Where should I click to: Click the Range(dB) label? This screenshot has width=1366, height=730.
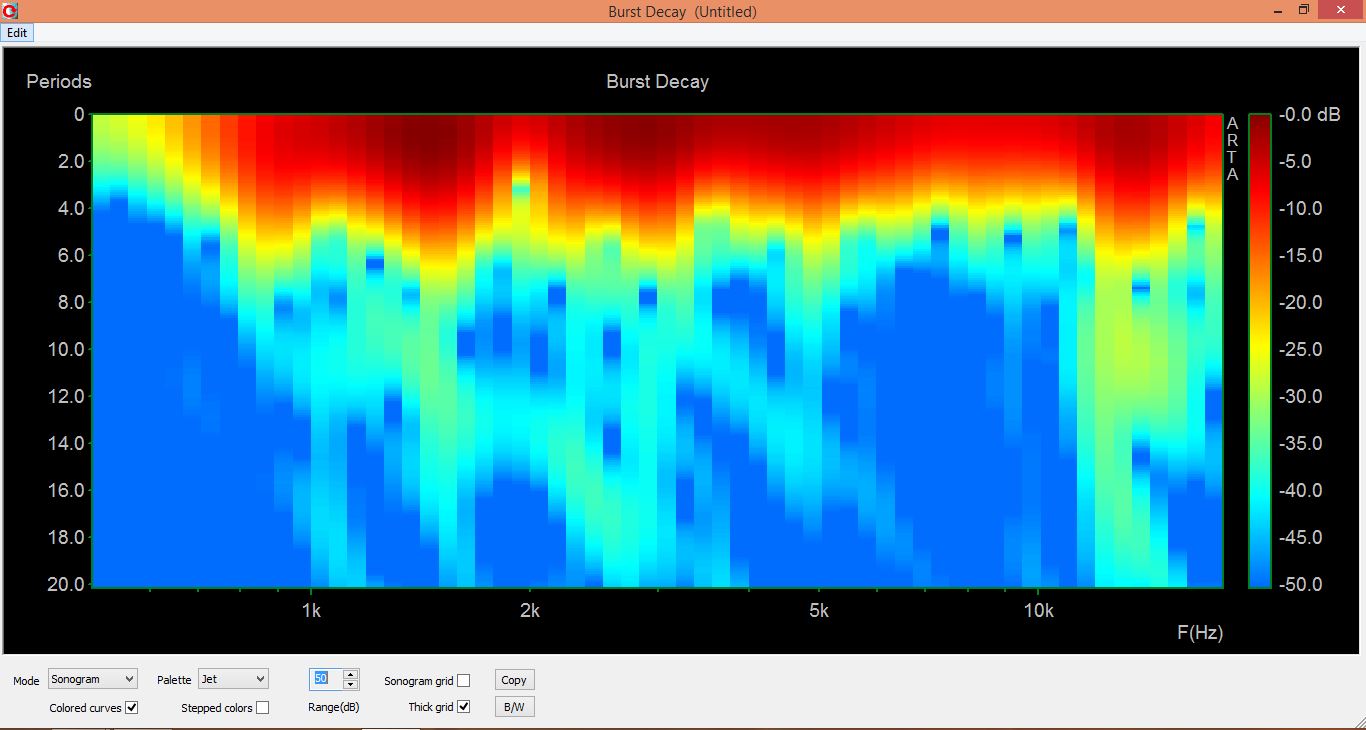[333, 708]
